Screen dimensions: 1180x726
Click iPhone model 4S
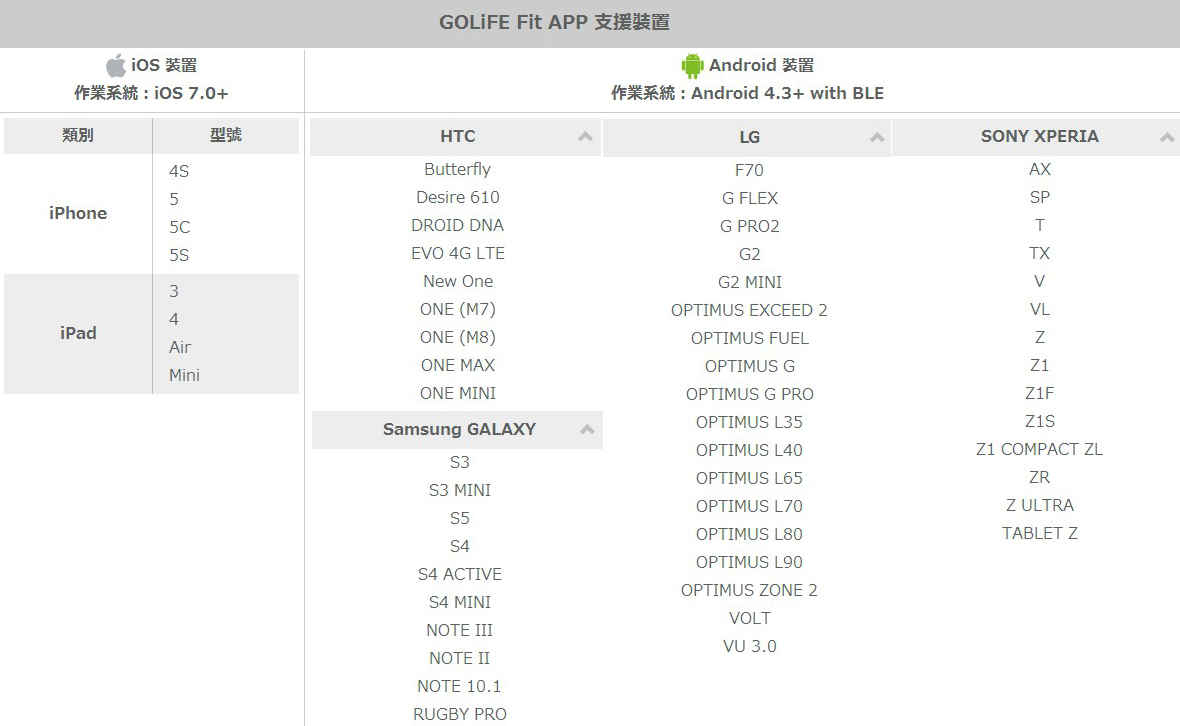coord(179,172)
